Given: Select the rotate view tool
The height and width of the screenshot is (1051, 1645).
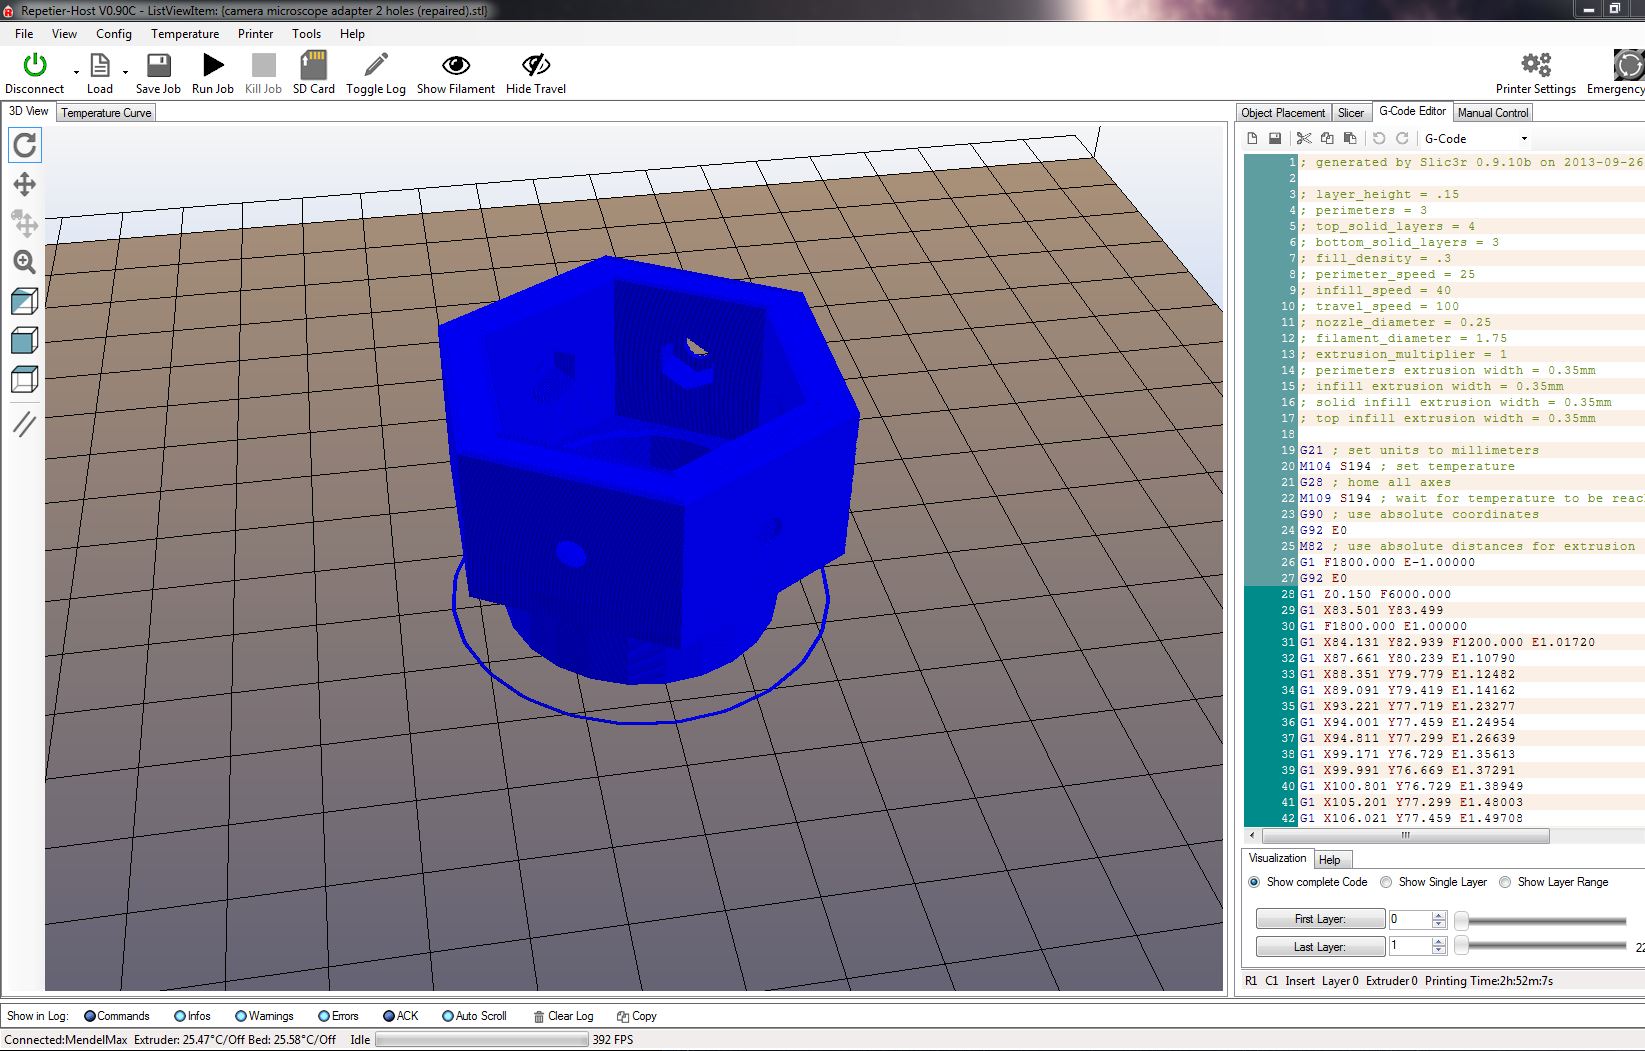Looking at the screenshot, I should tap(24, 146).
